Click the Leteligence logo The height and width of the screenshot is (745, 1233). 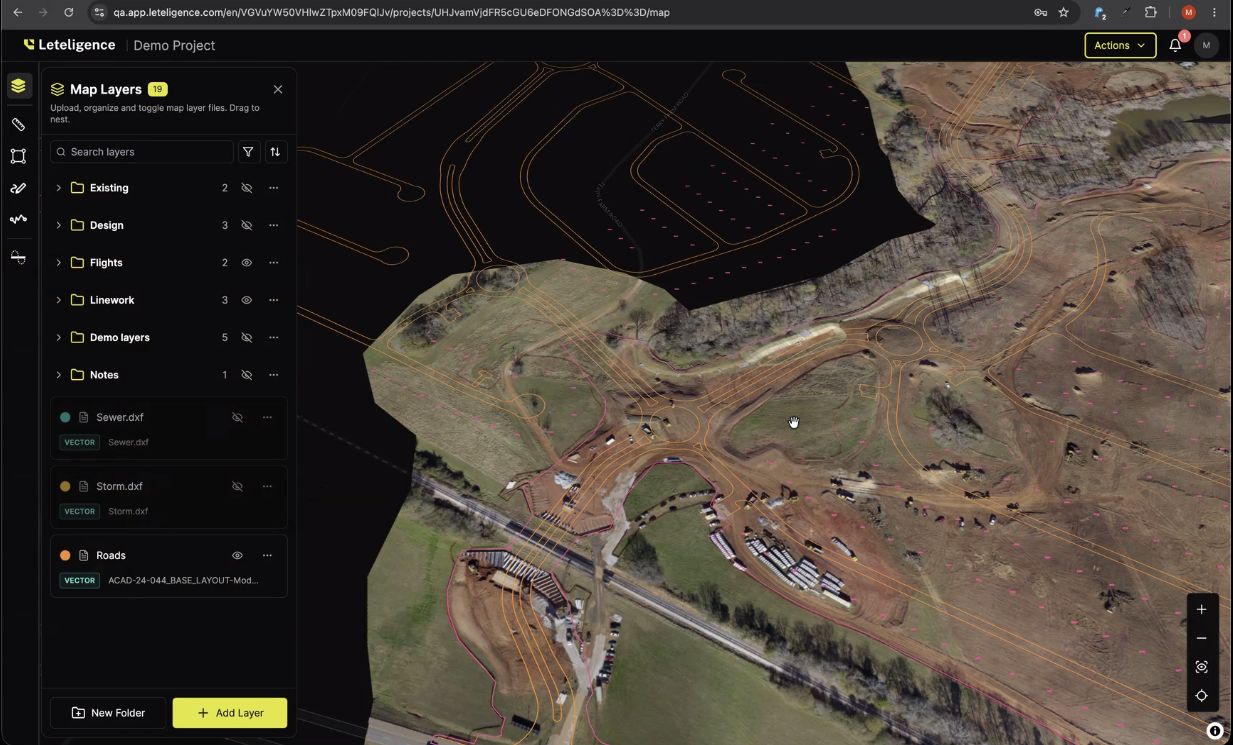tap(70, 45)
